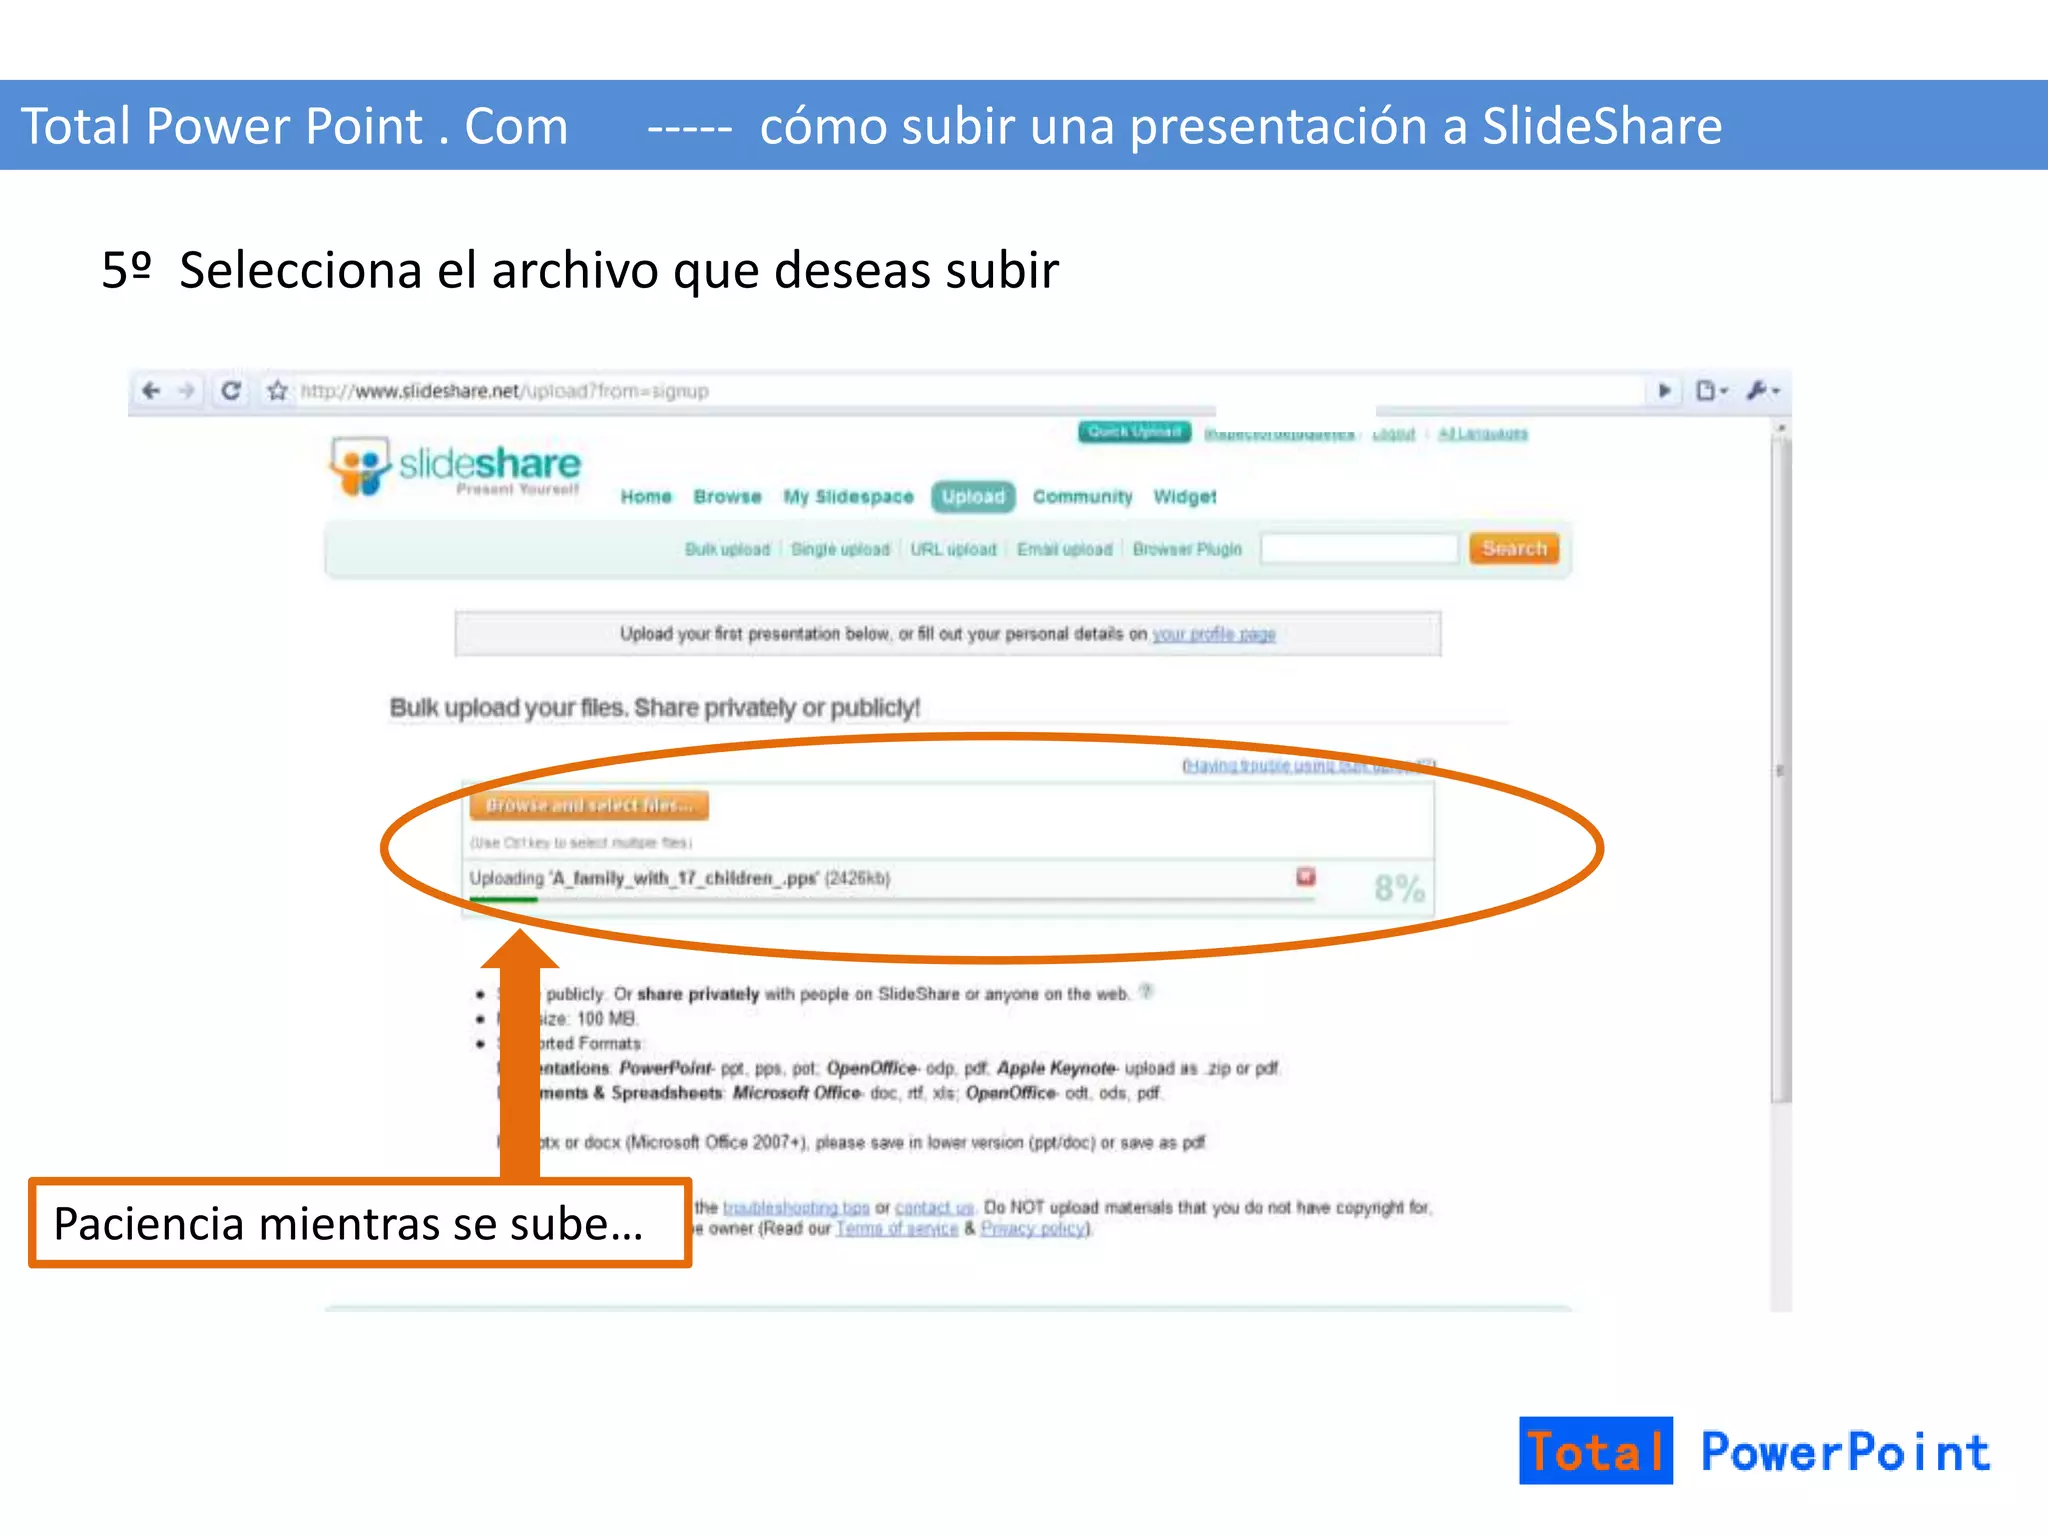The width and height of the screenshot is (2048, 1536).
Task: Click the page vertical scrollbar thumb
Action: pos(1780,770)
